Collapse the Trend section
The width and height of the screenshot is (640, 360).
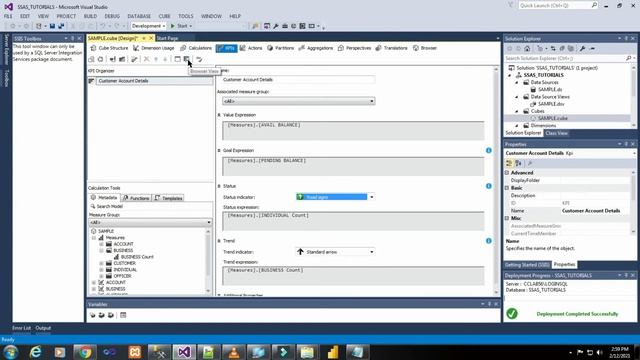coord(219,241)
